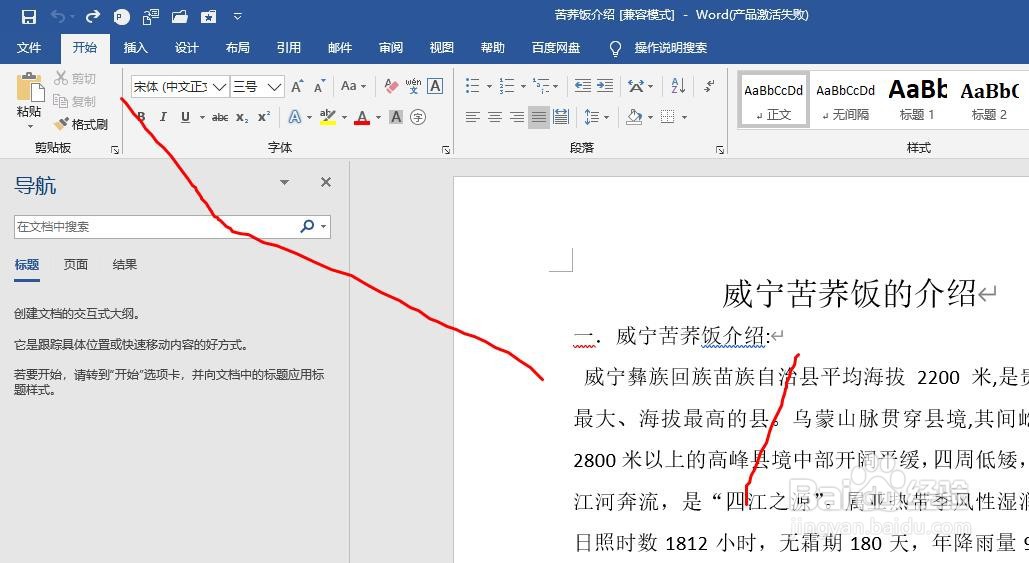The width and height of the screenshot is (1029, 563).
Task: Apply distributed alignment icon
Action: coord(561,117)
